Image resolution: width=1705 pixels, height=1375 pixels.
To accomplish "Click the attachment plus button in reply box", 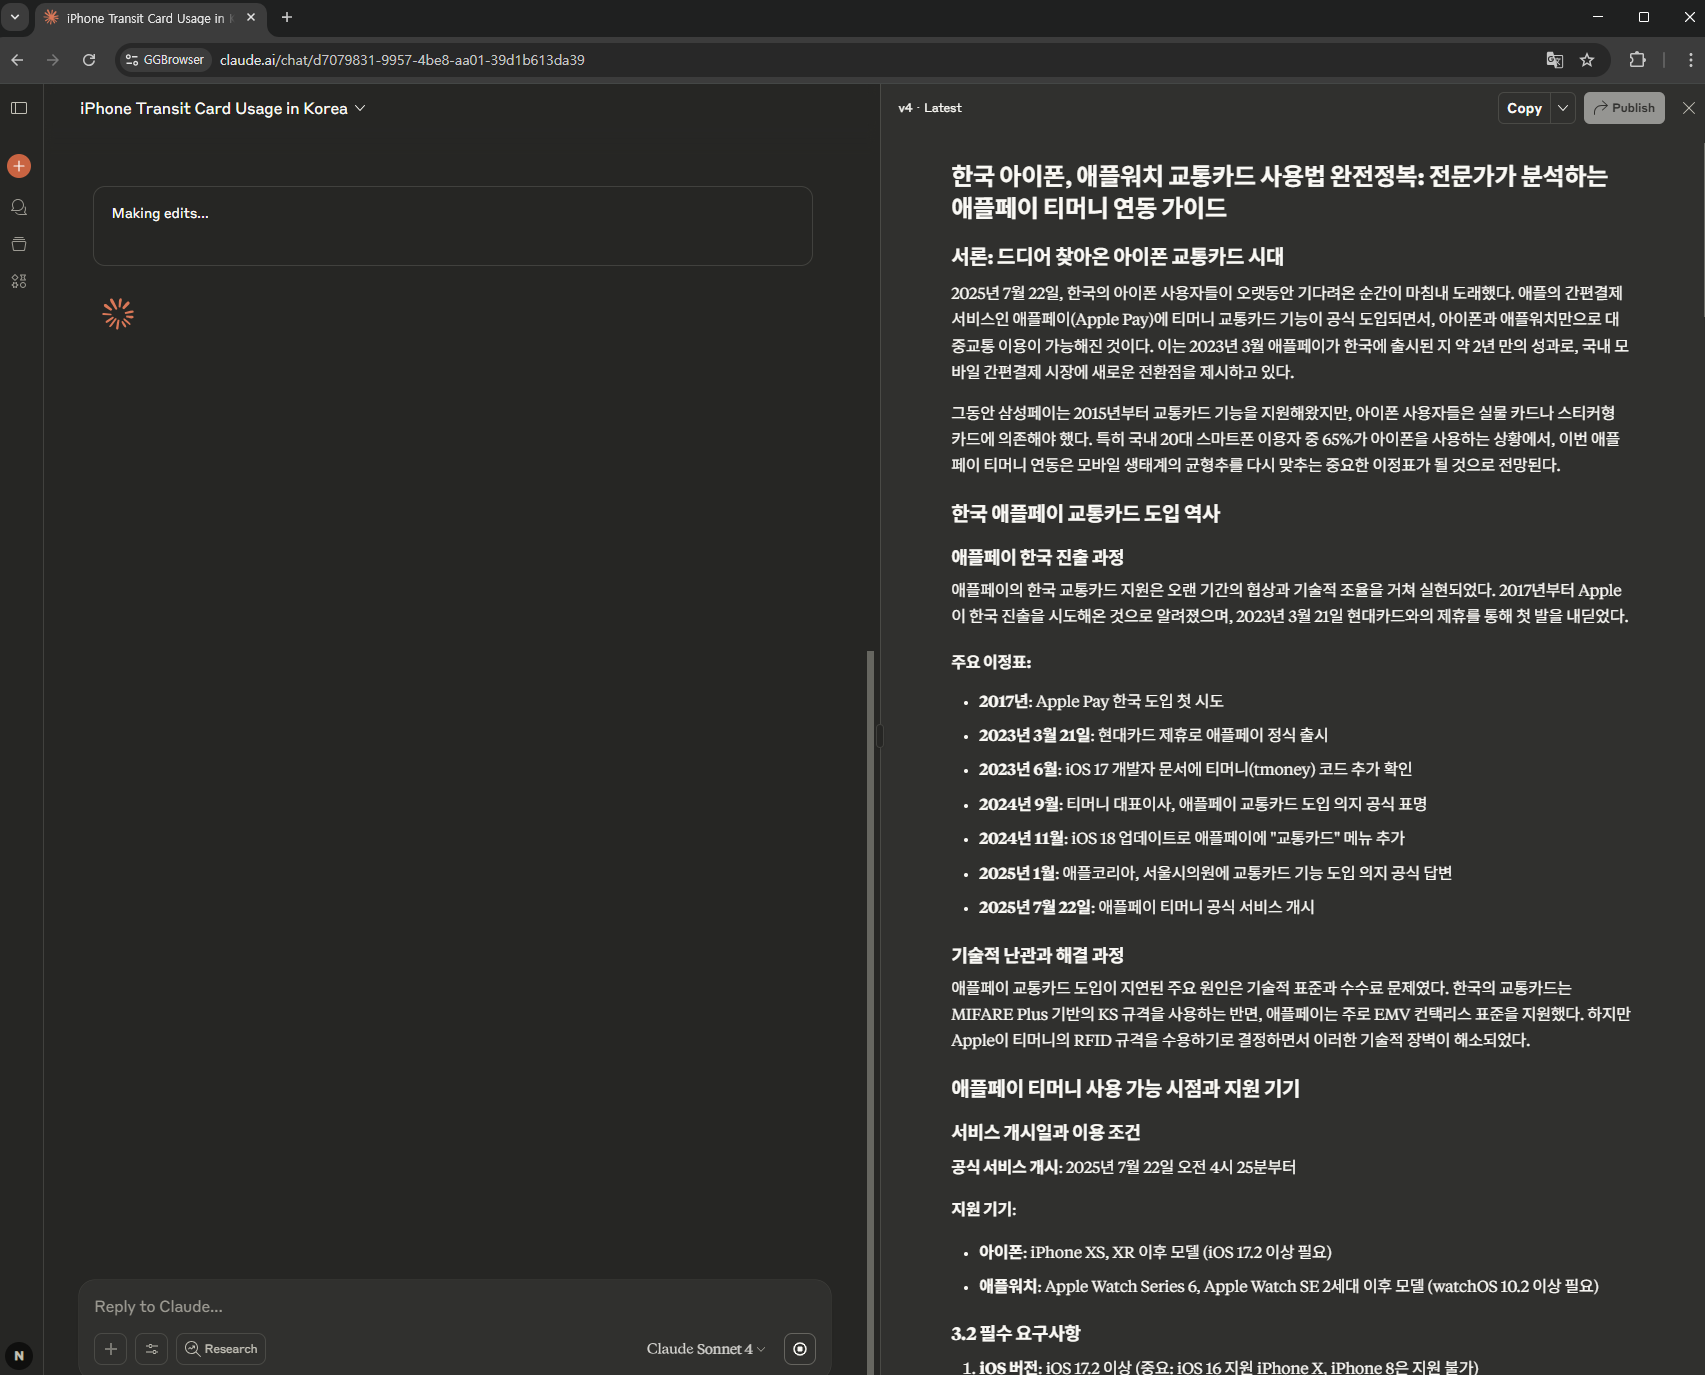I will (x=111, y=1349).
